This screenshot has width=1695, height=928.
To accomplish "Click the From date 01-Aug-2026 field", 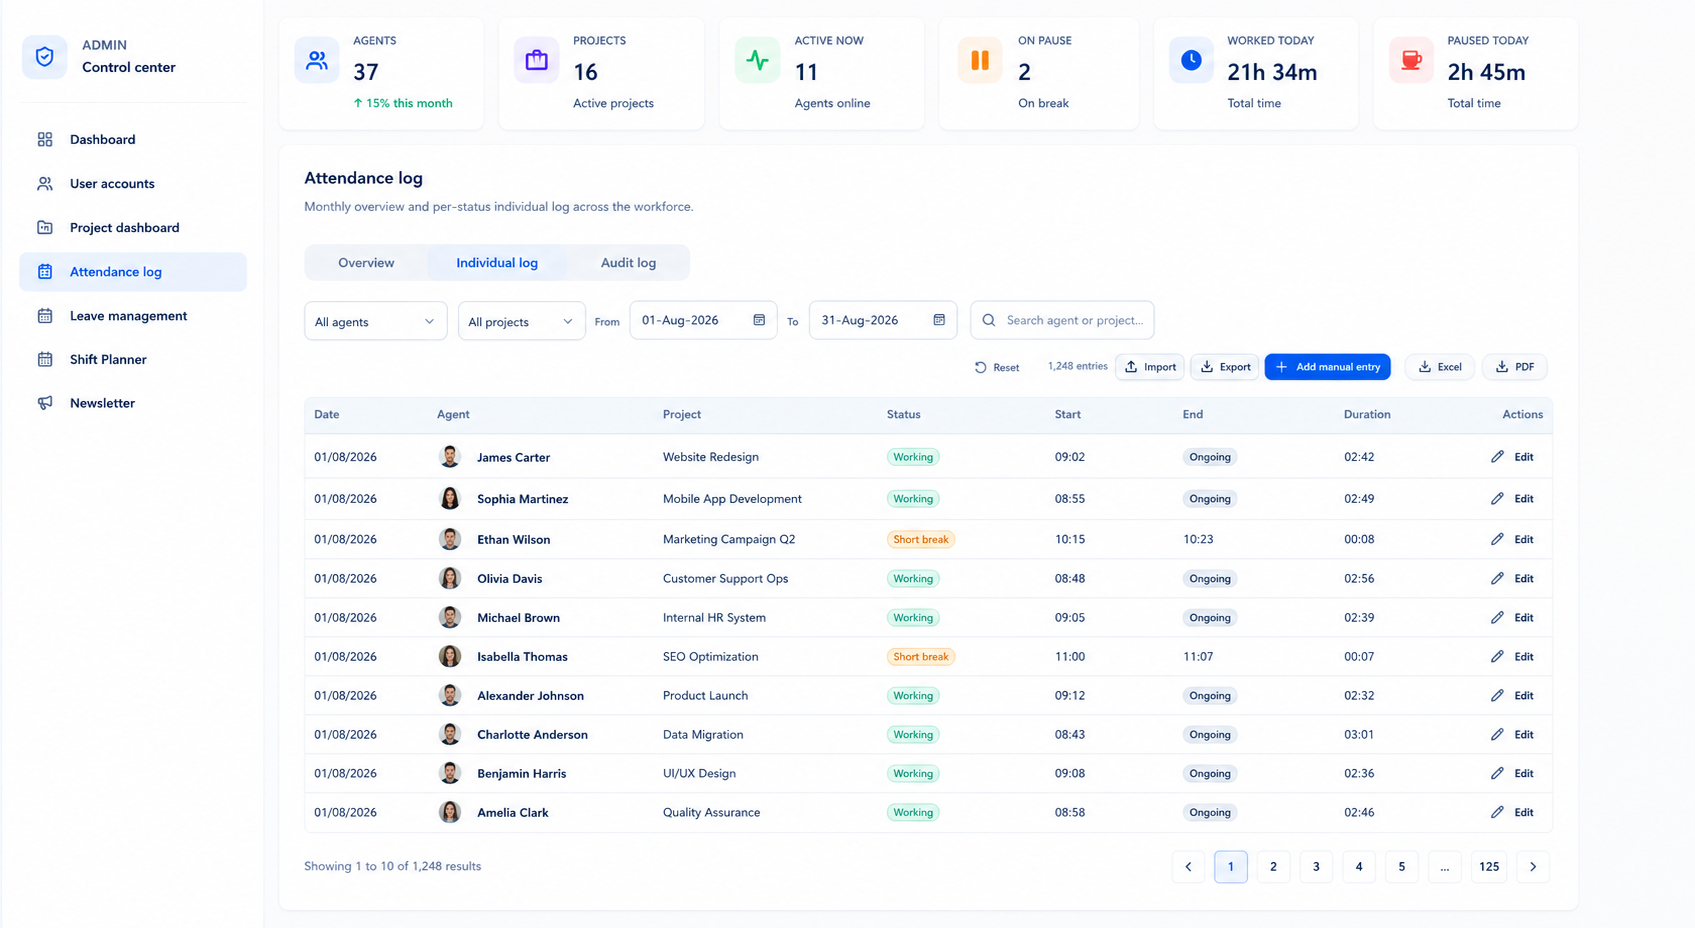I will coord(703,320).
